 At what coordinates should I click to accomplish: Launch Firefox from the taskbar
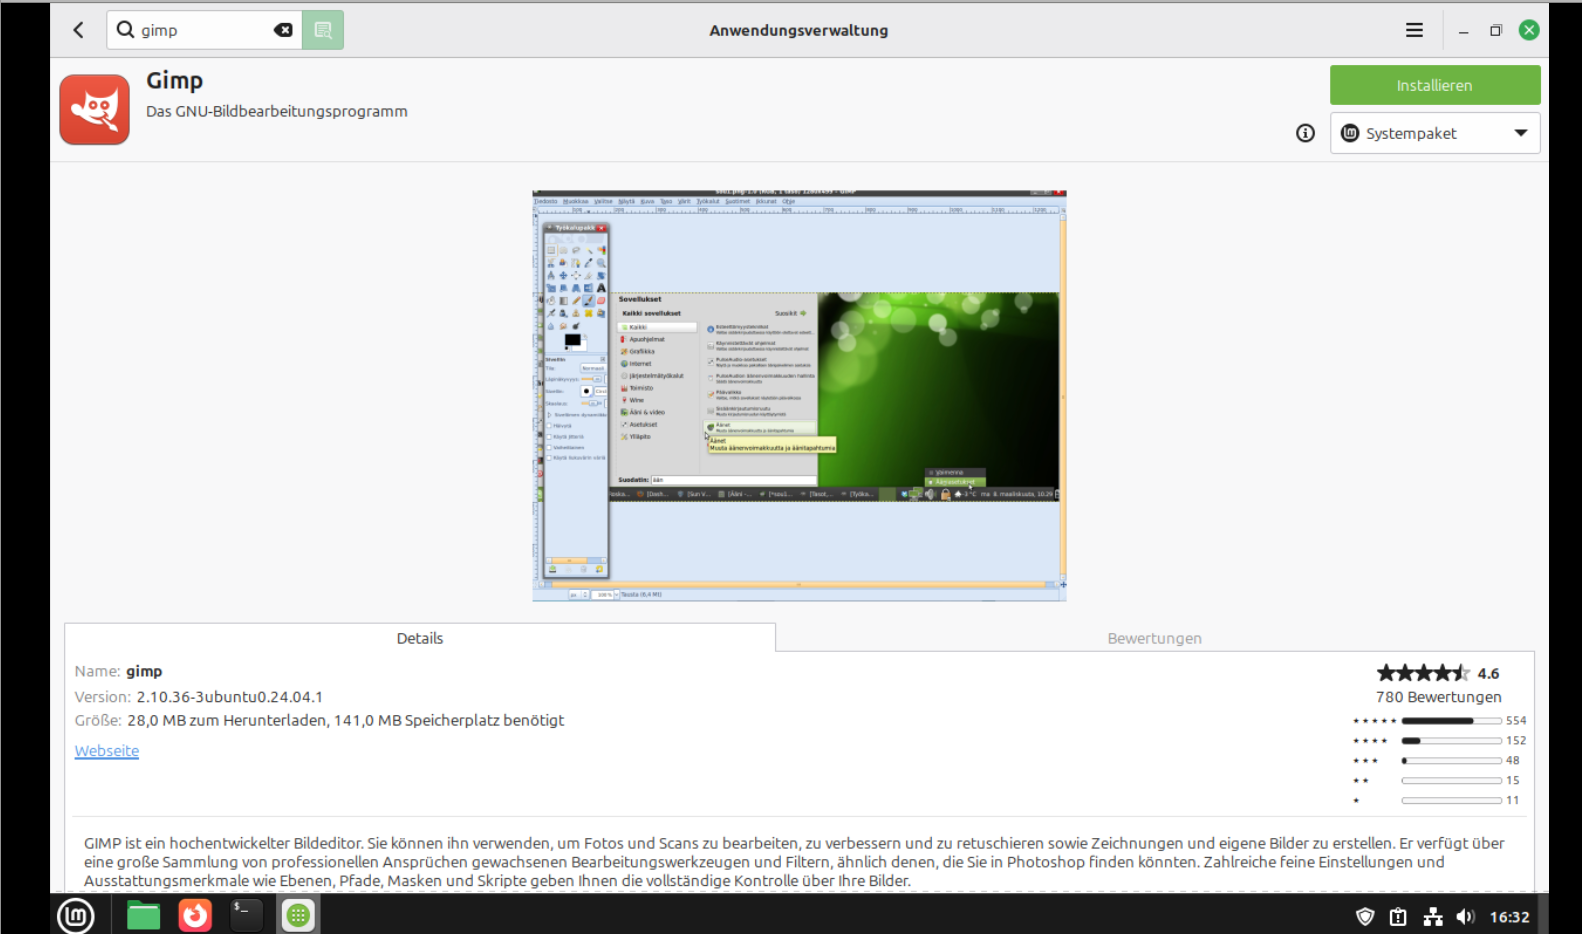[195, 915]
